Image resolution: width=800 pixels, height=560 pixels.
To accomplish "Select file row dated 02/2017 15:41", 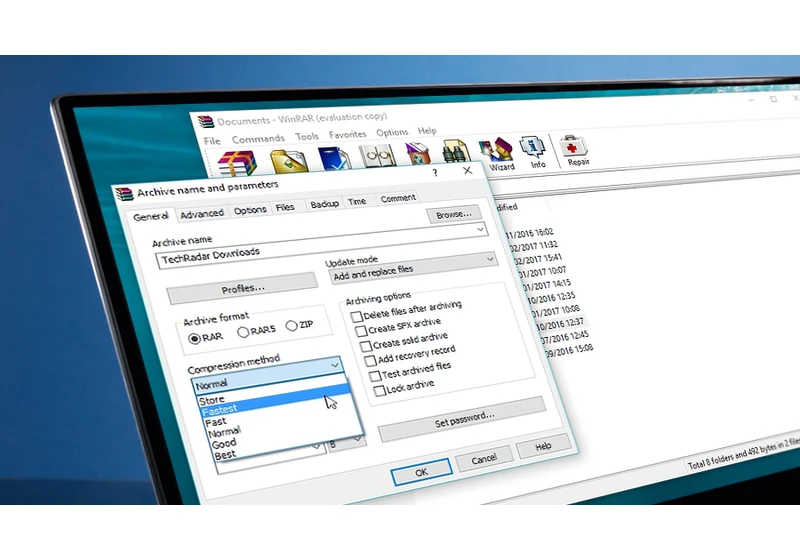I will pyautogui.click(x=539, y=260).
